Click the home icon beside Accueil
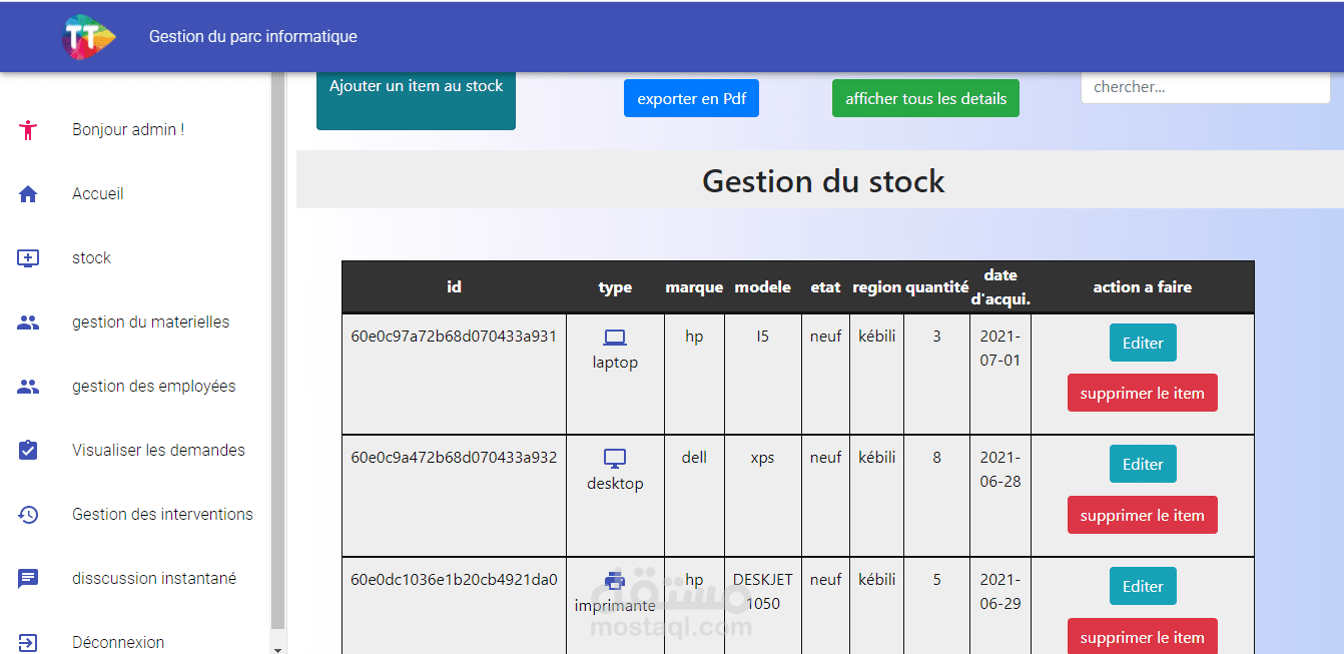Image resolution: width=1344 pixels, height=654 pixels. (28, 194)
